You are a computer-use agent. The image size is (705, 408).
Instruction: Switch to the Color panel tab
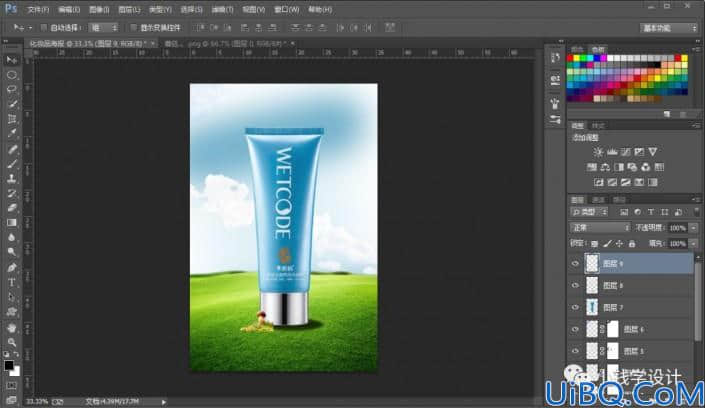577,49
